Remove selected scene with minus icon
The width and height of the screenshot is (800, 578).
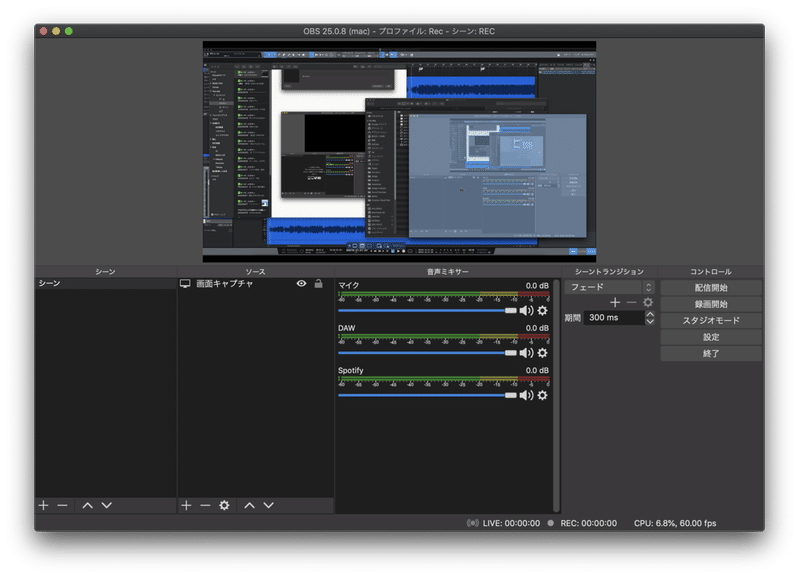62,505
